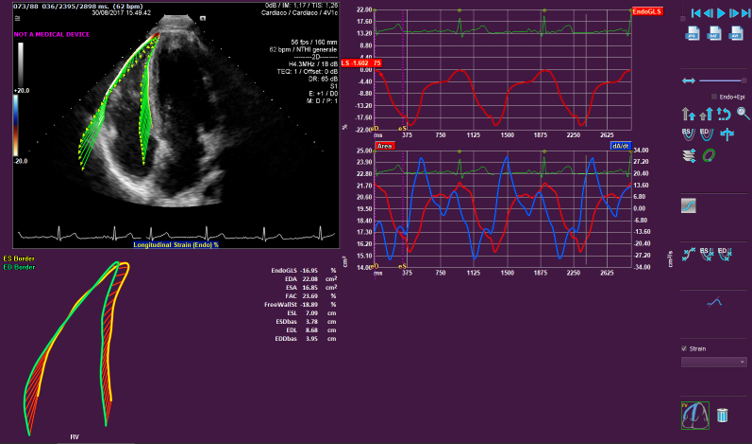Click the layered stack arrows icon
Viewport: 752px width, 444px height.
pos(689,155)
